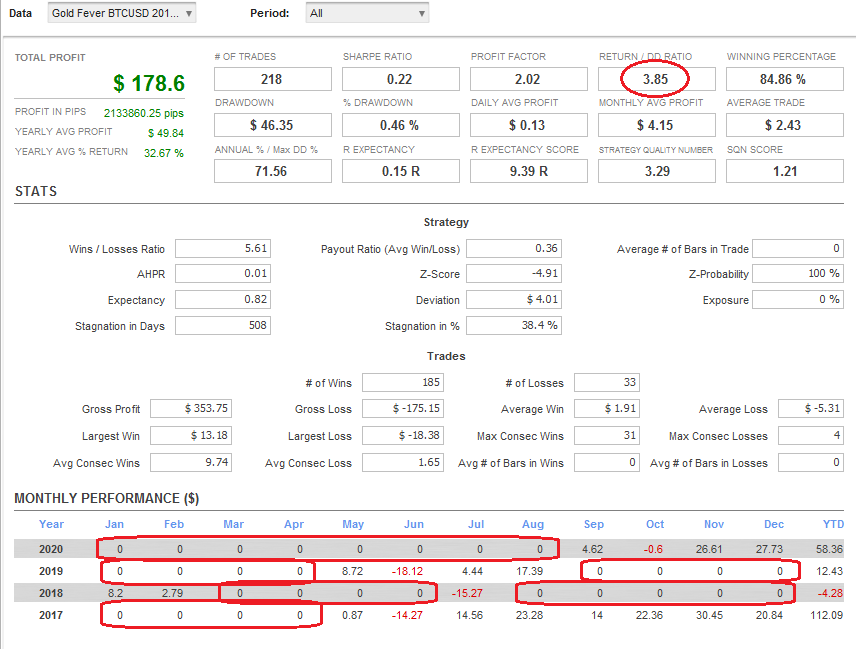Viewport: 856px width, 649px height.
Task: Select the R Expectancy Score value 9.39 R
Action: (x=528, y=171)
